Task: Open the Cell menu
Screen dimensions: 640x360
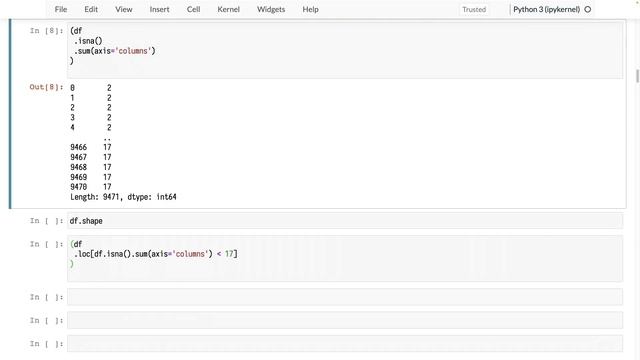Action: 193,9
